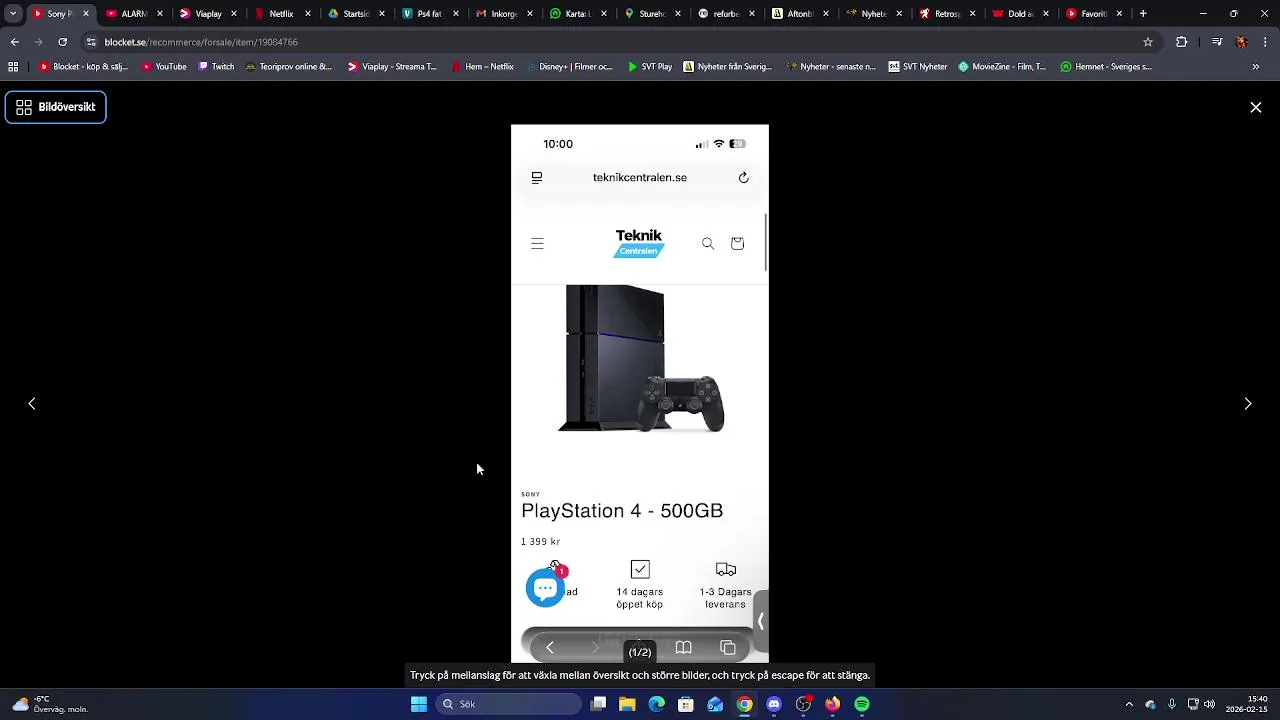Close the image viewer overlay
The width and height of the screenshot is (1280, 720).
pyautogui.click(x=1256, y=107)
